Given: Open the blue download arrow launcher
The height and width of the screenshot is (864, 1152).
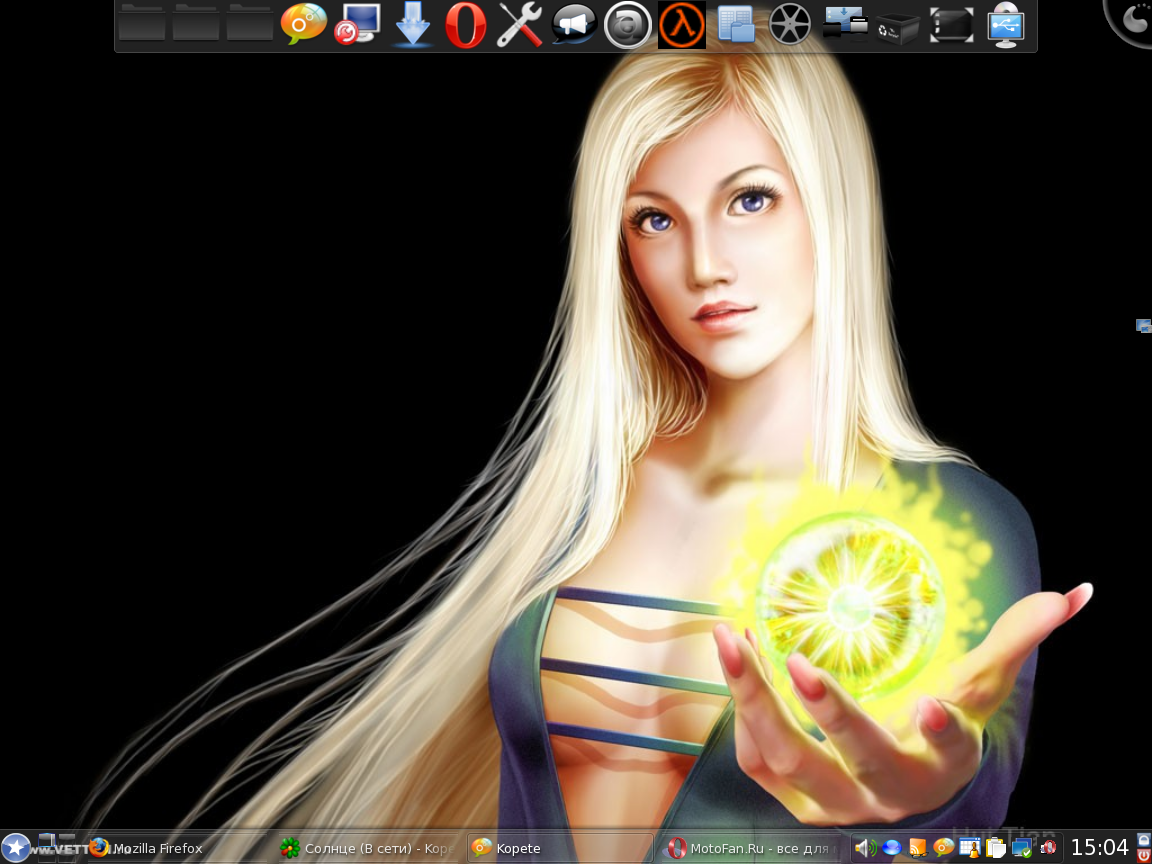Looking at the screenshot, I should coord(412,24).
